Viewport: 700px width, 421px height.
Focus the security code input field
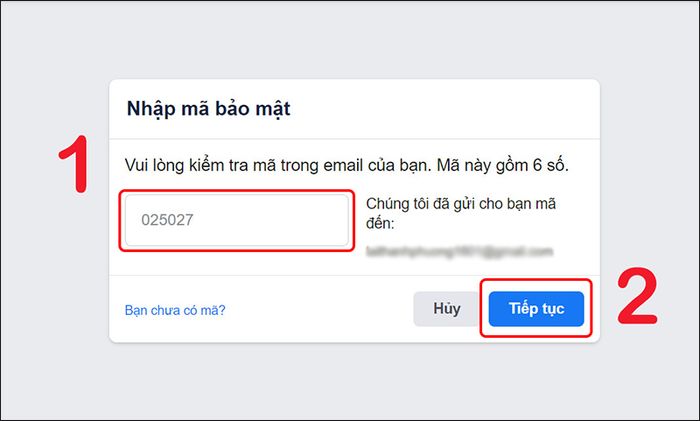[237, 220]
